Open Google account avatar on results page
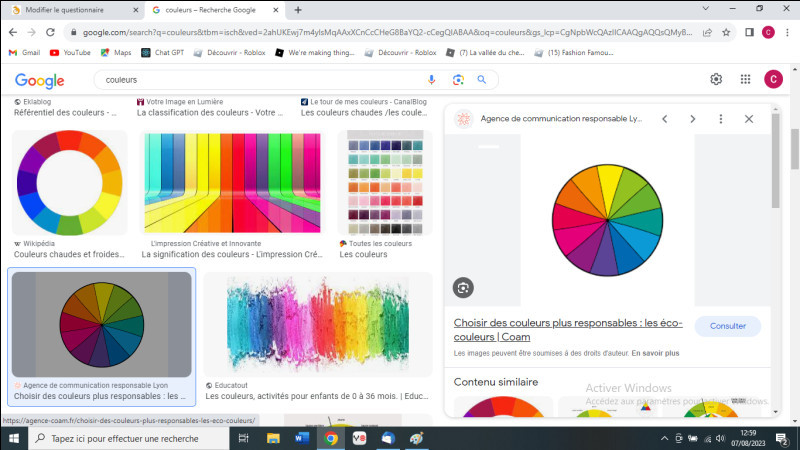This screenshot has height=450, width=800. [773, 79]
